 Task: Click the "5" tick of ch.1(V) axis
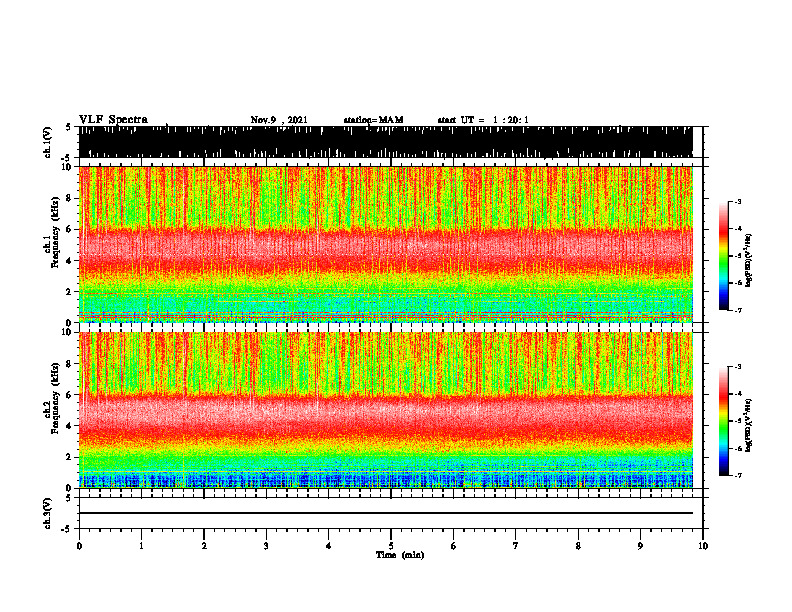click(68, 128)
